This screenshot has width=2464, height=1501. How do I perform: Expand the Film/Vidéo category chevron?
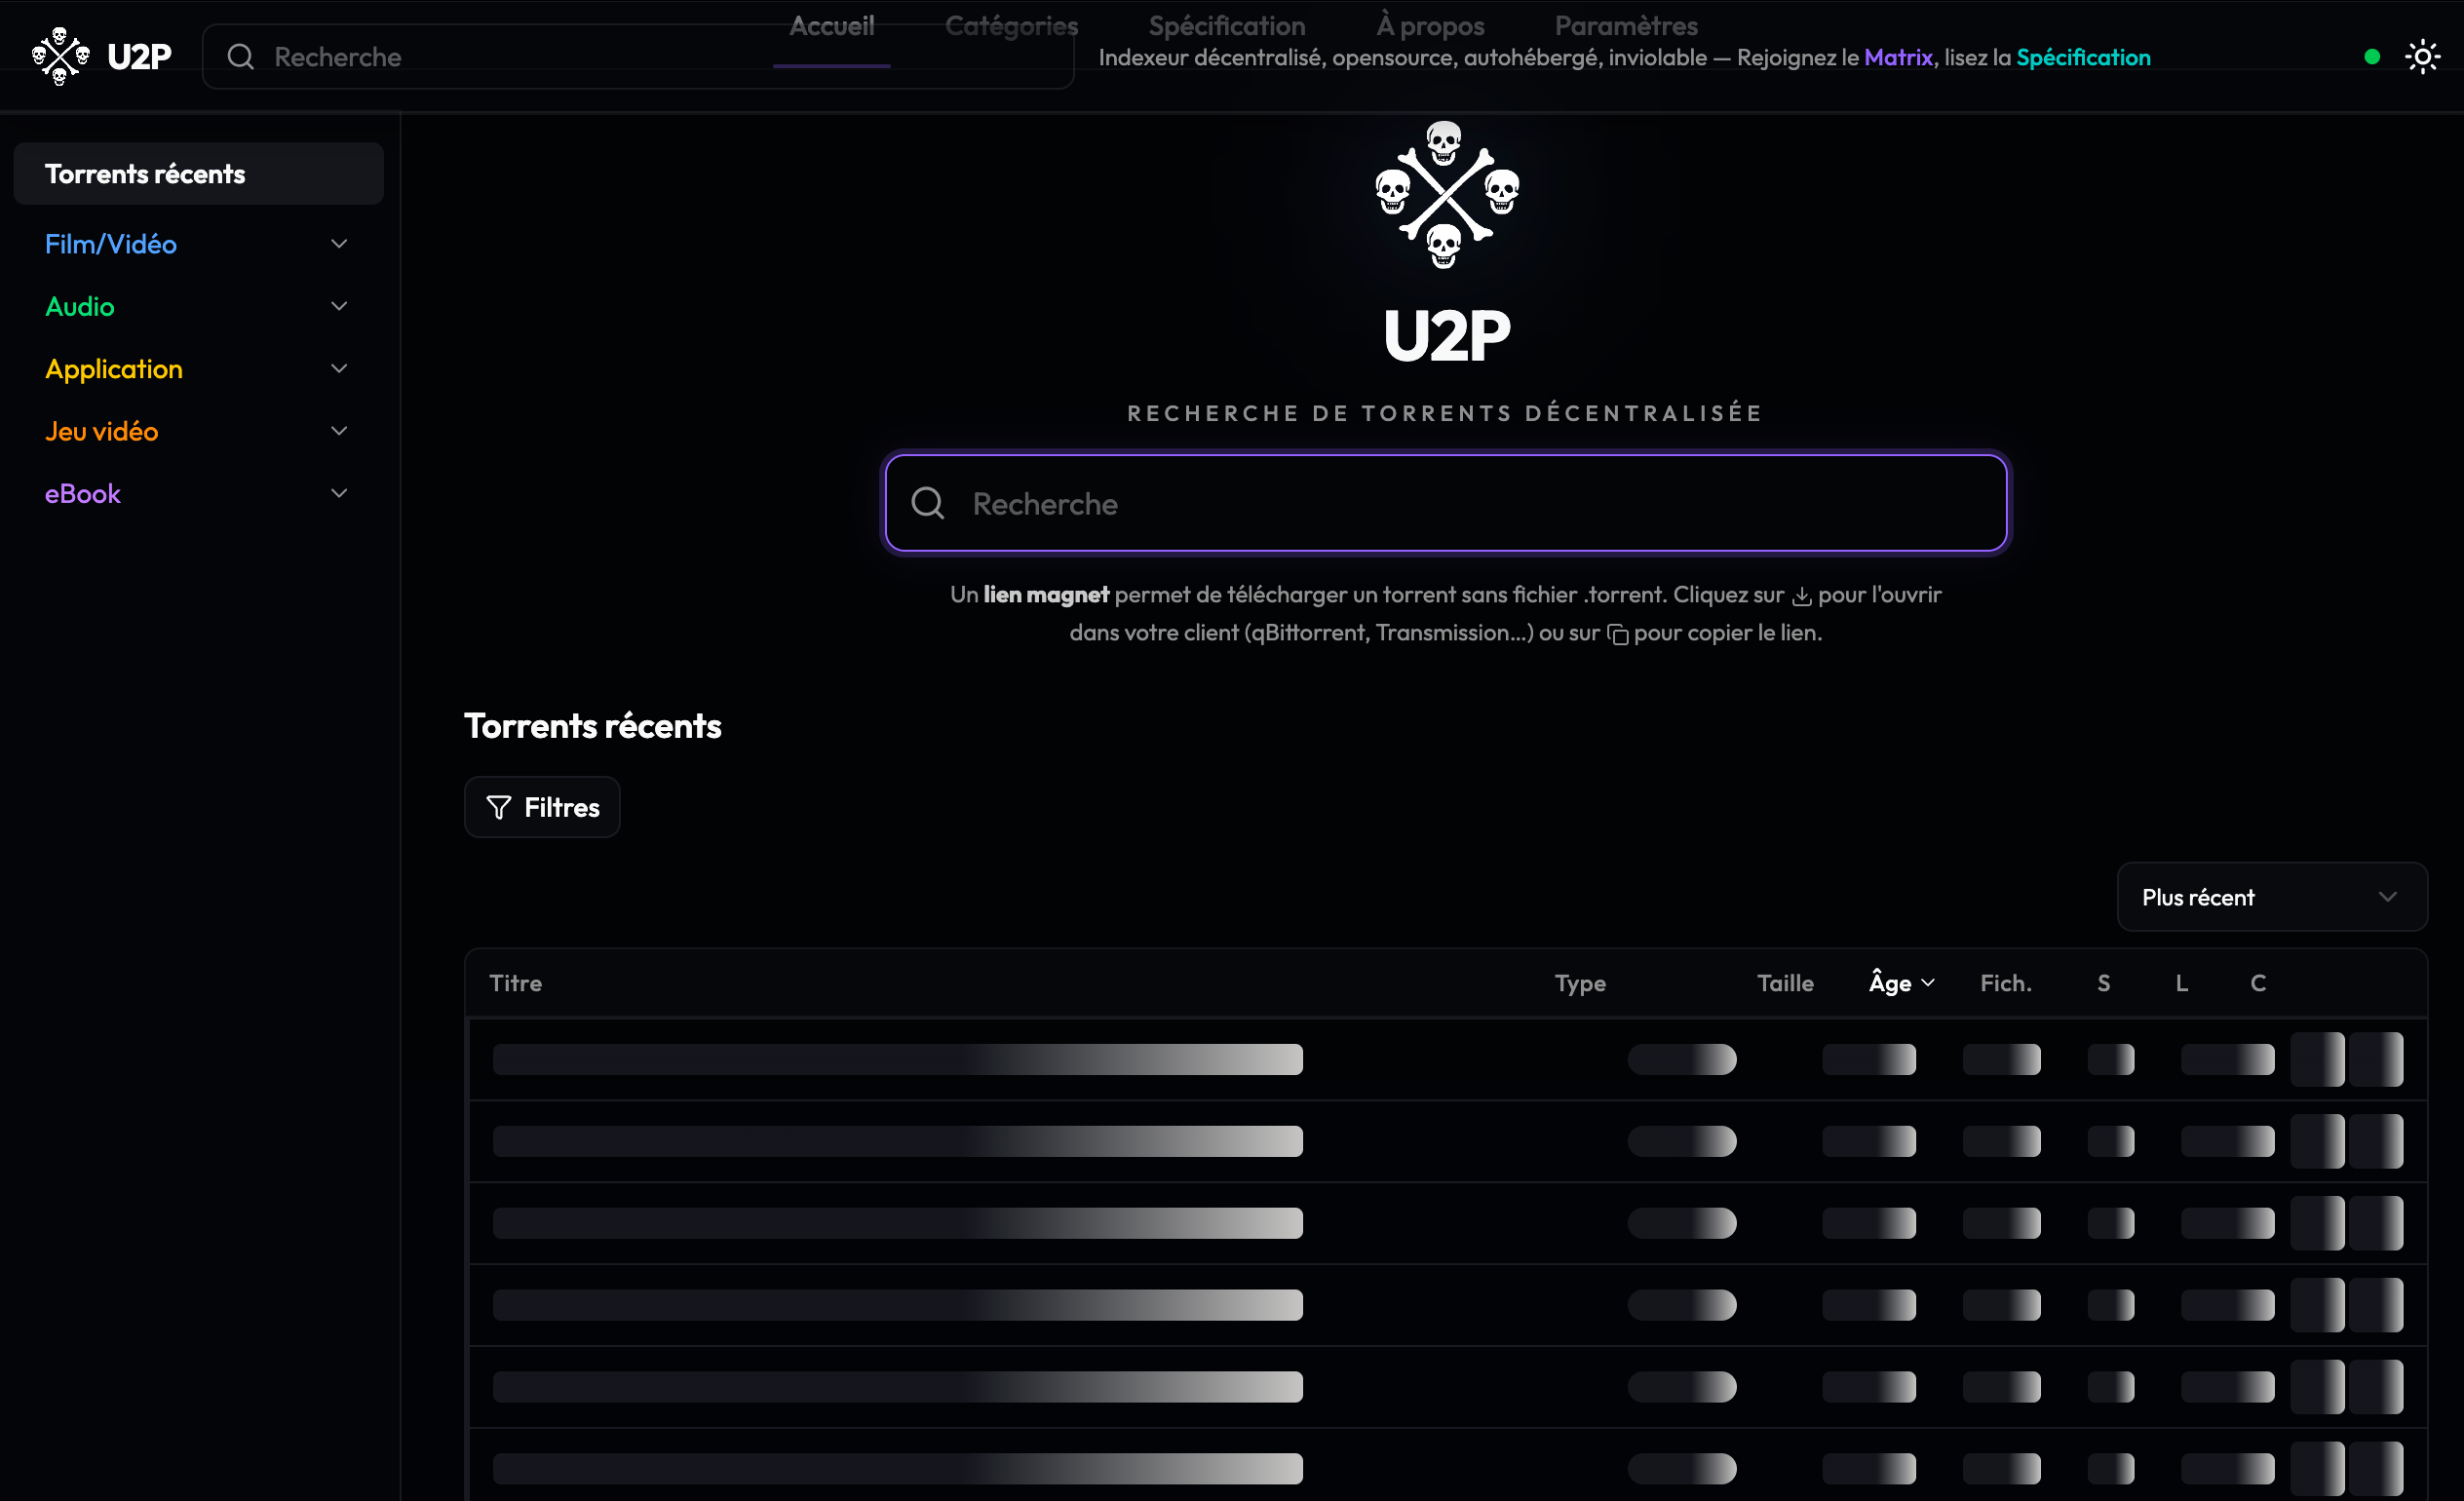click(x=339, y=244)
